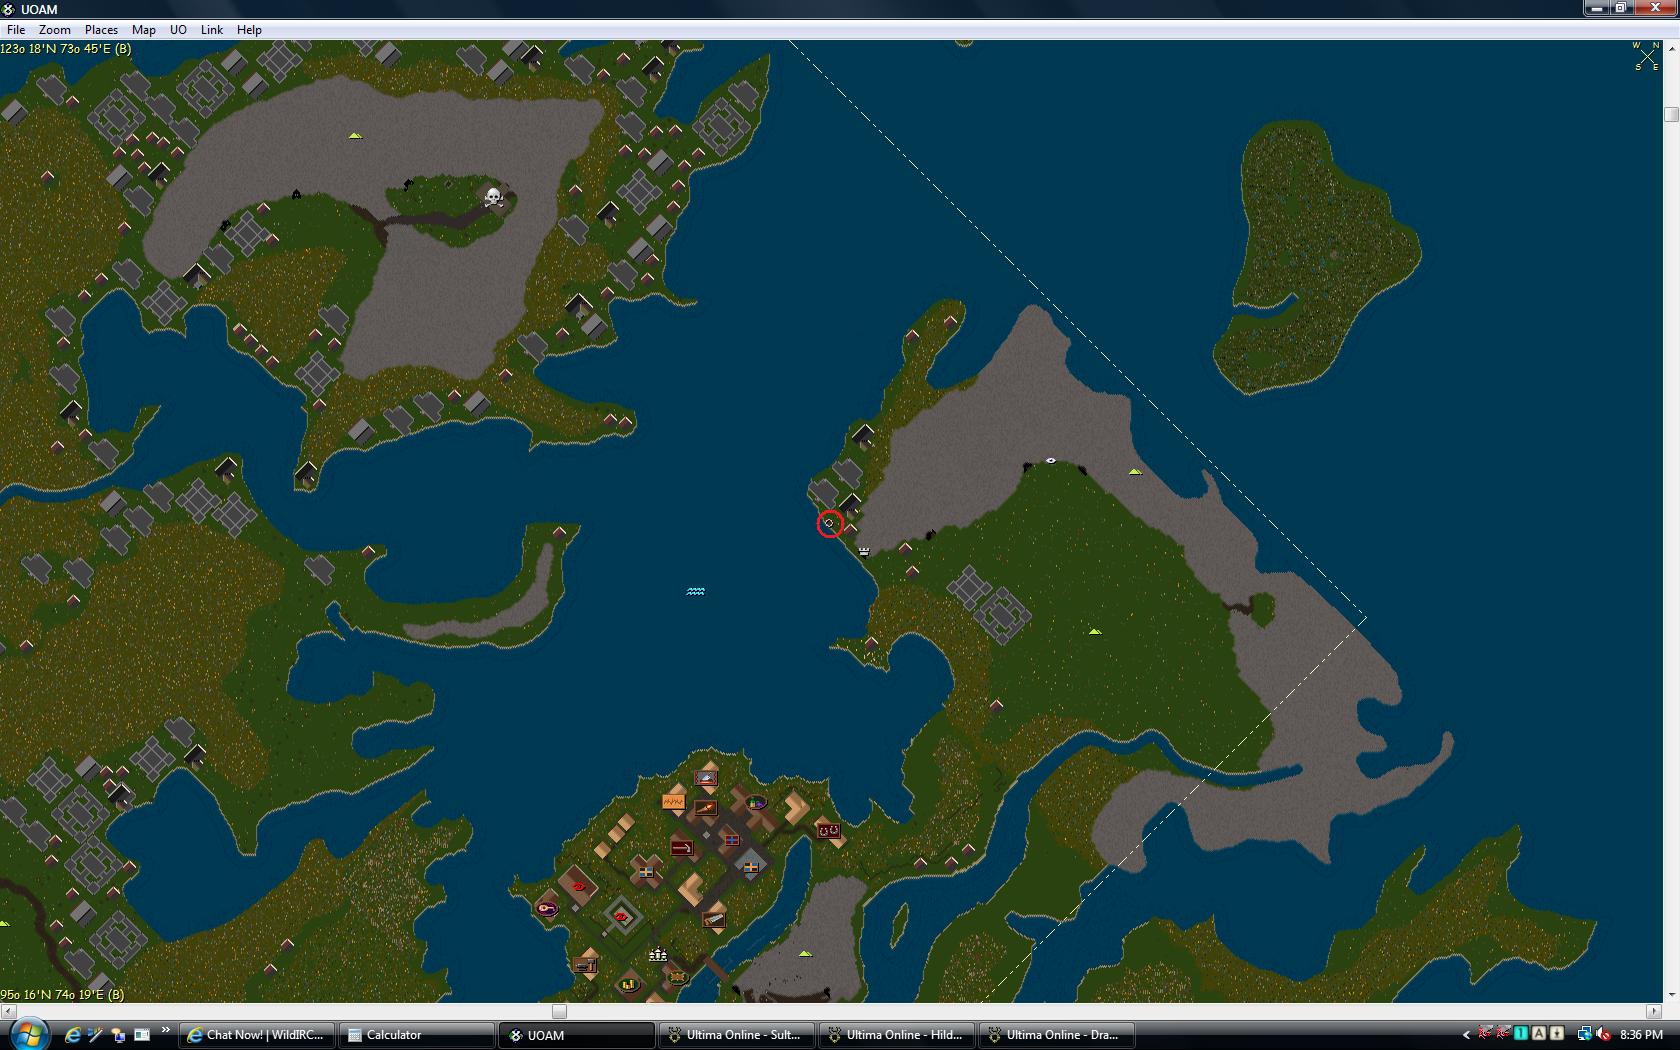The height and width of the screenshot is (1050, 1680).
Task: Click the skull and crossbones map marker
Action: [x=493, y=197]
